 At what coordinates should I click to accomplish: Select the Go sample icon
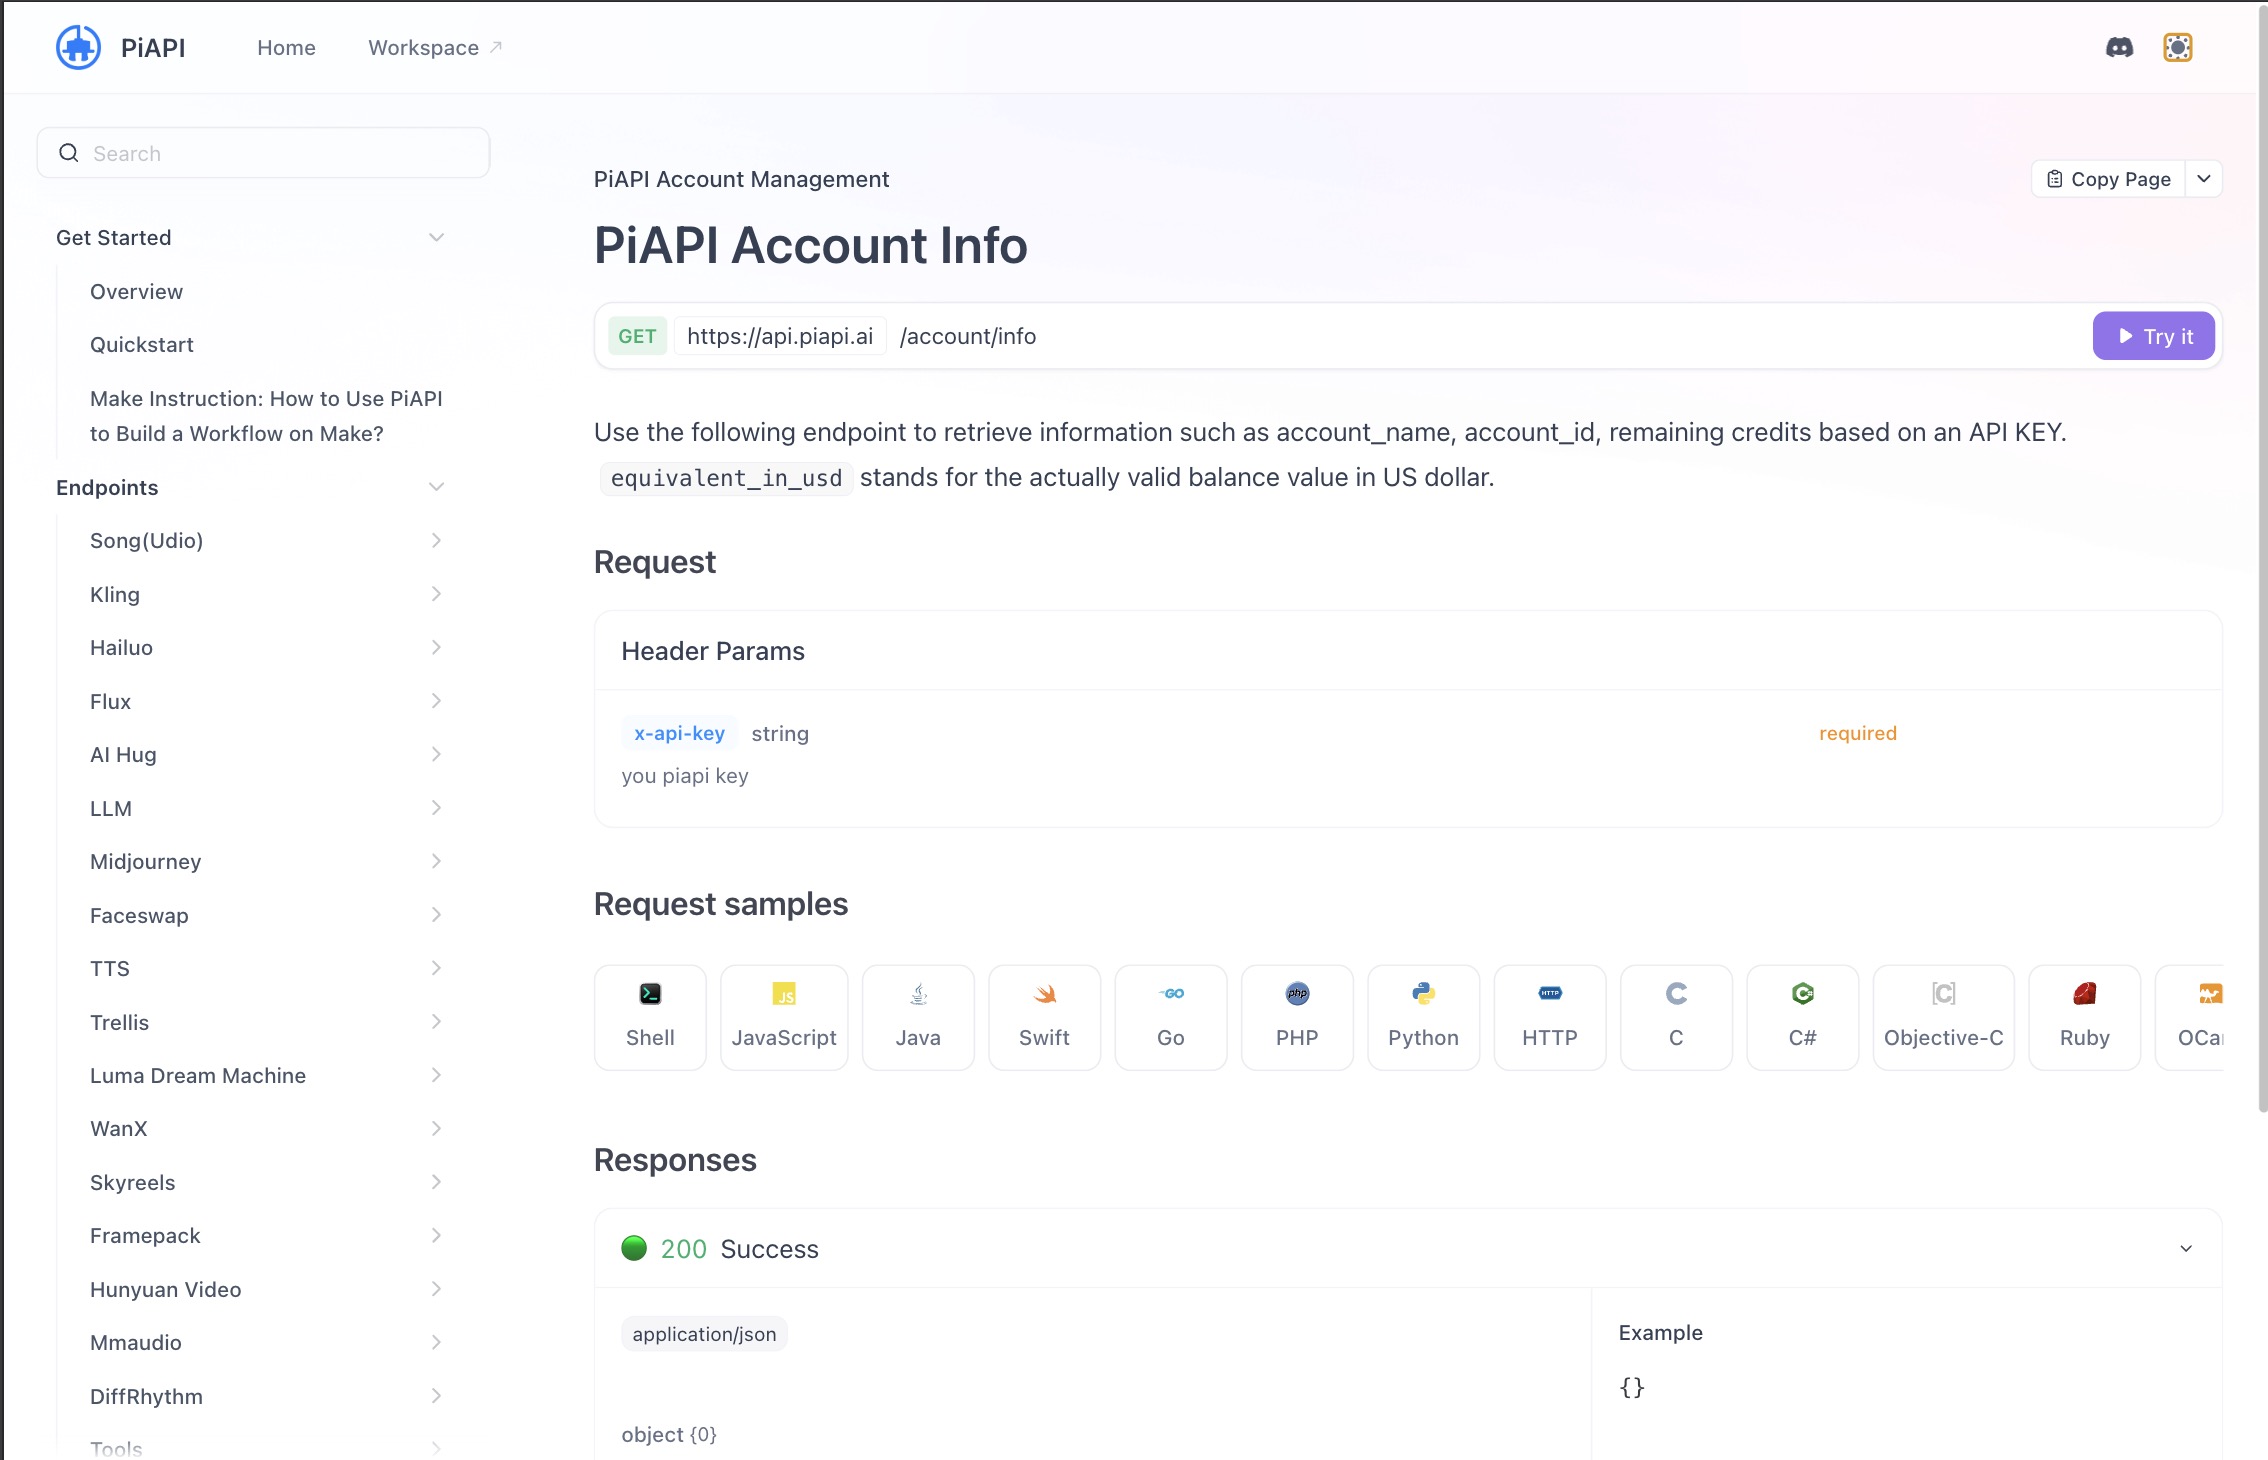[x=1171, y=993]
